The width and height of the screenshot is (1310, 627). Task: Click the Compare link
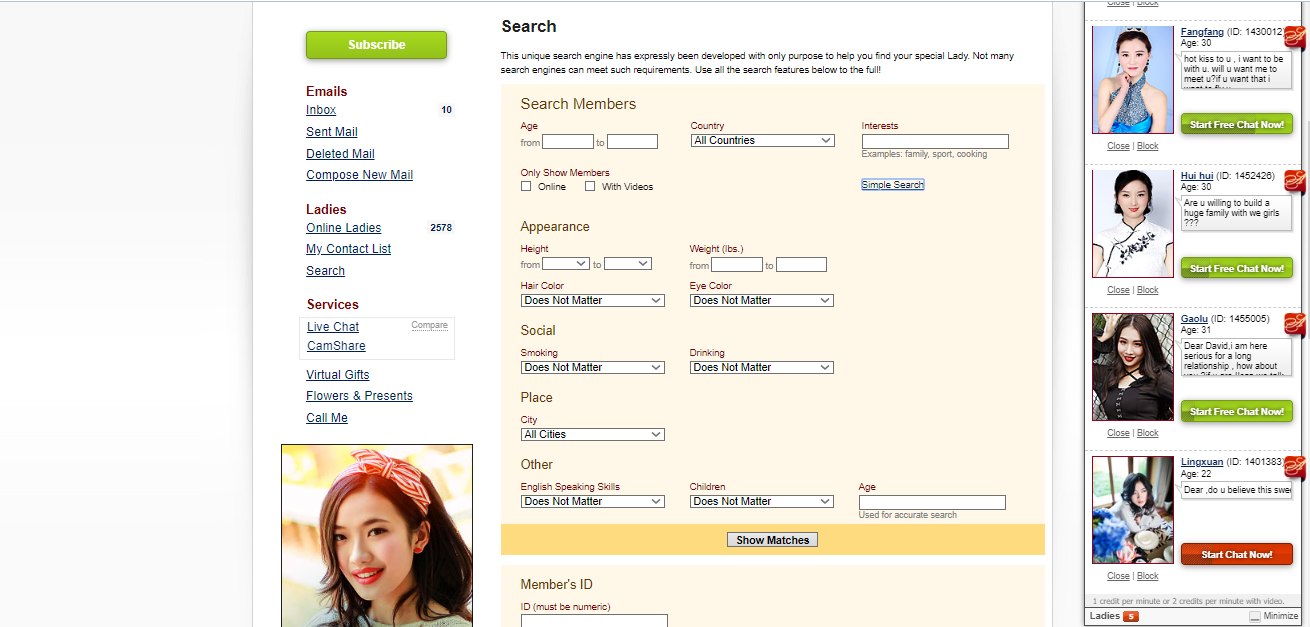click(x=429, y=325)
